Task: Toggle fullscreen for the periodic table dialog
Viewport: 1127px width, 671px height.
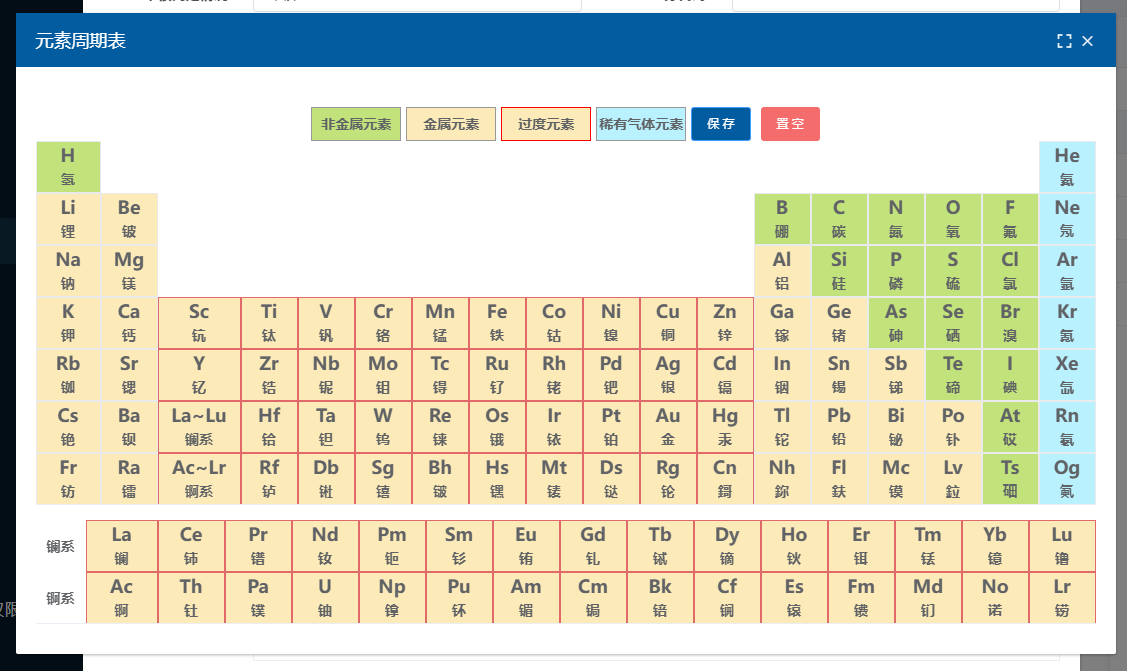Action: 1064,41
